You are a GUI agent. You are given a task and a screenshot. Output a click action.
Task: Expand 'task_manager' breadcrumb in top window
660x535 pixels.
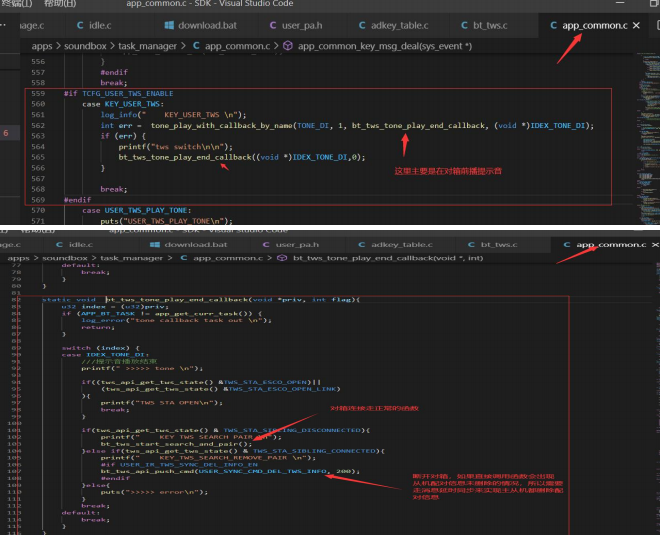[147, 46]
